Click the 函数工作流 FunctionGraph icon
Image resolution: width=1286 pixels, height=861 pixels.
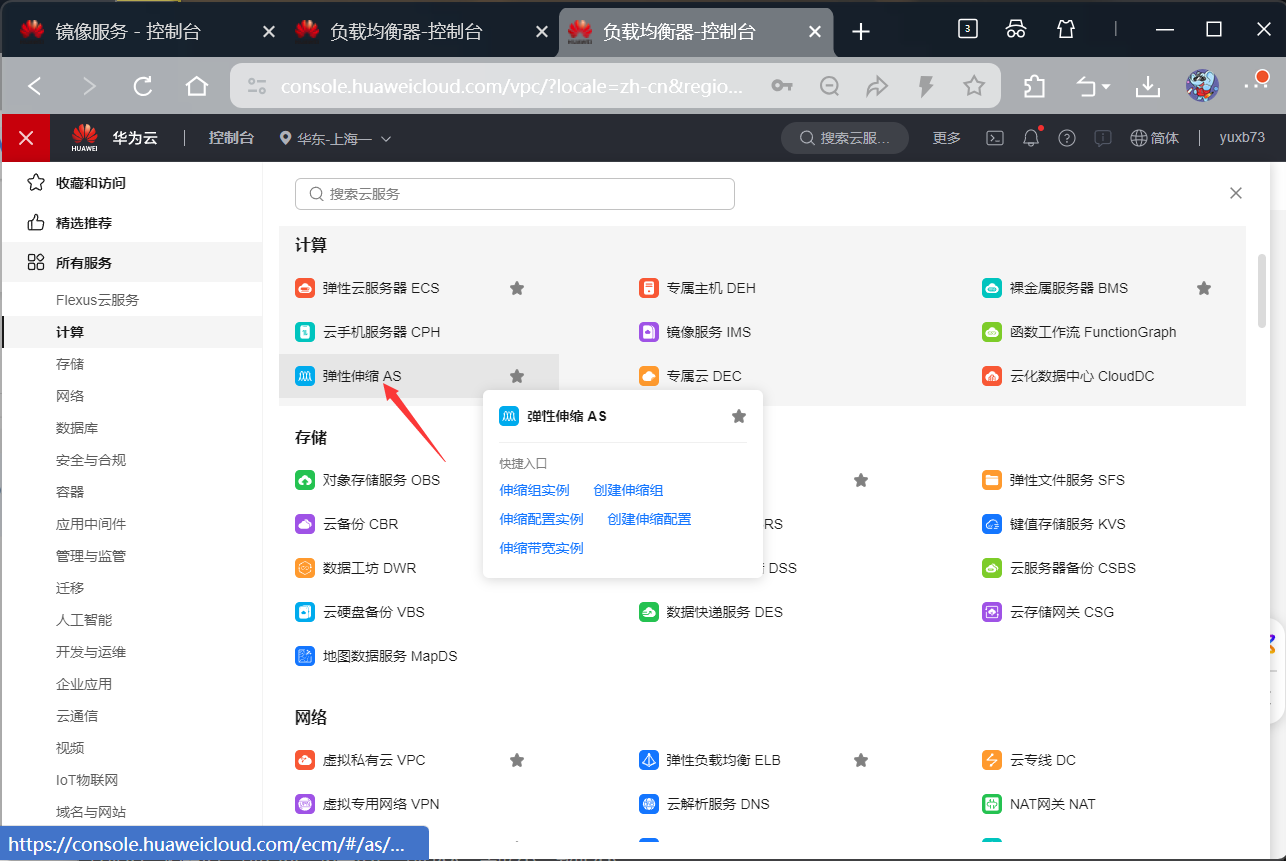click(992, 332)
